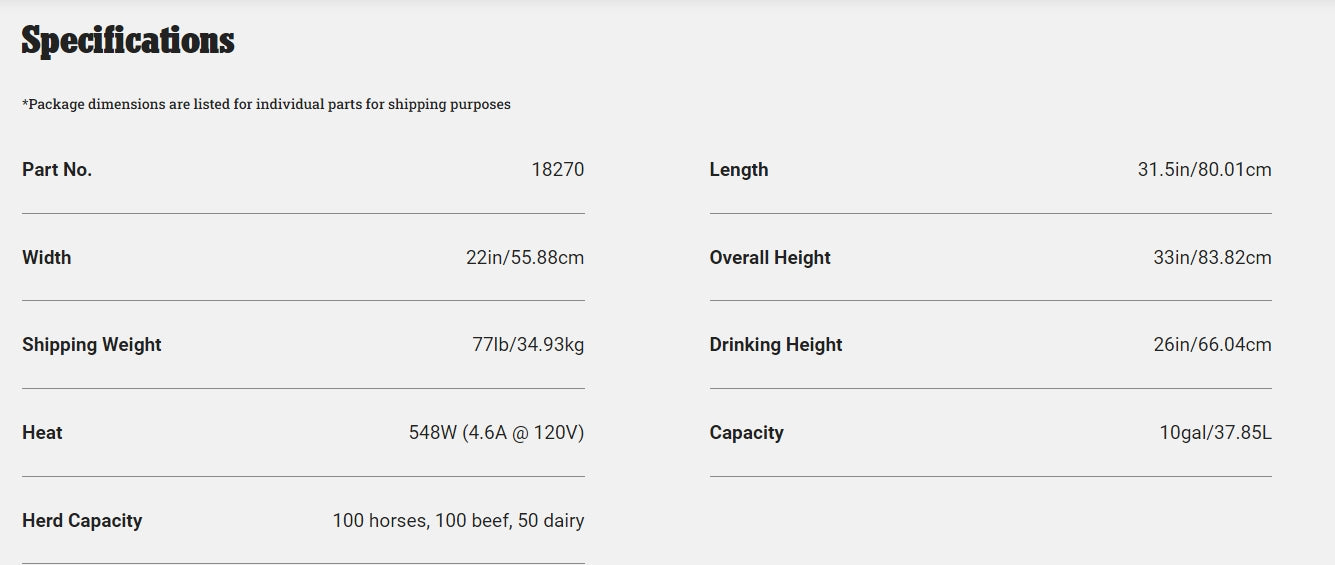Click the Length label

tap(739, 170)
